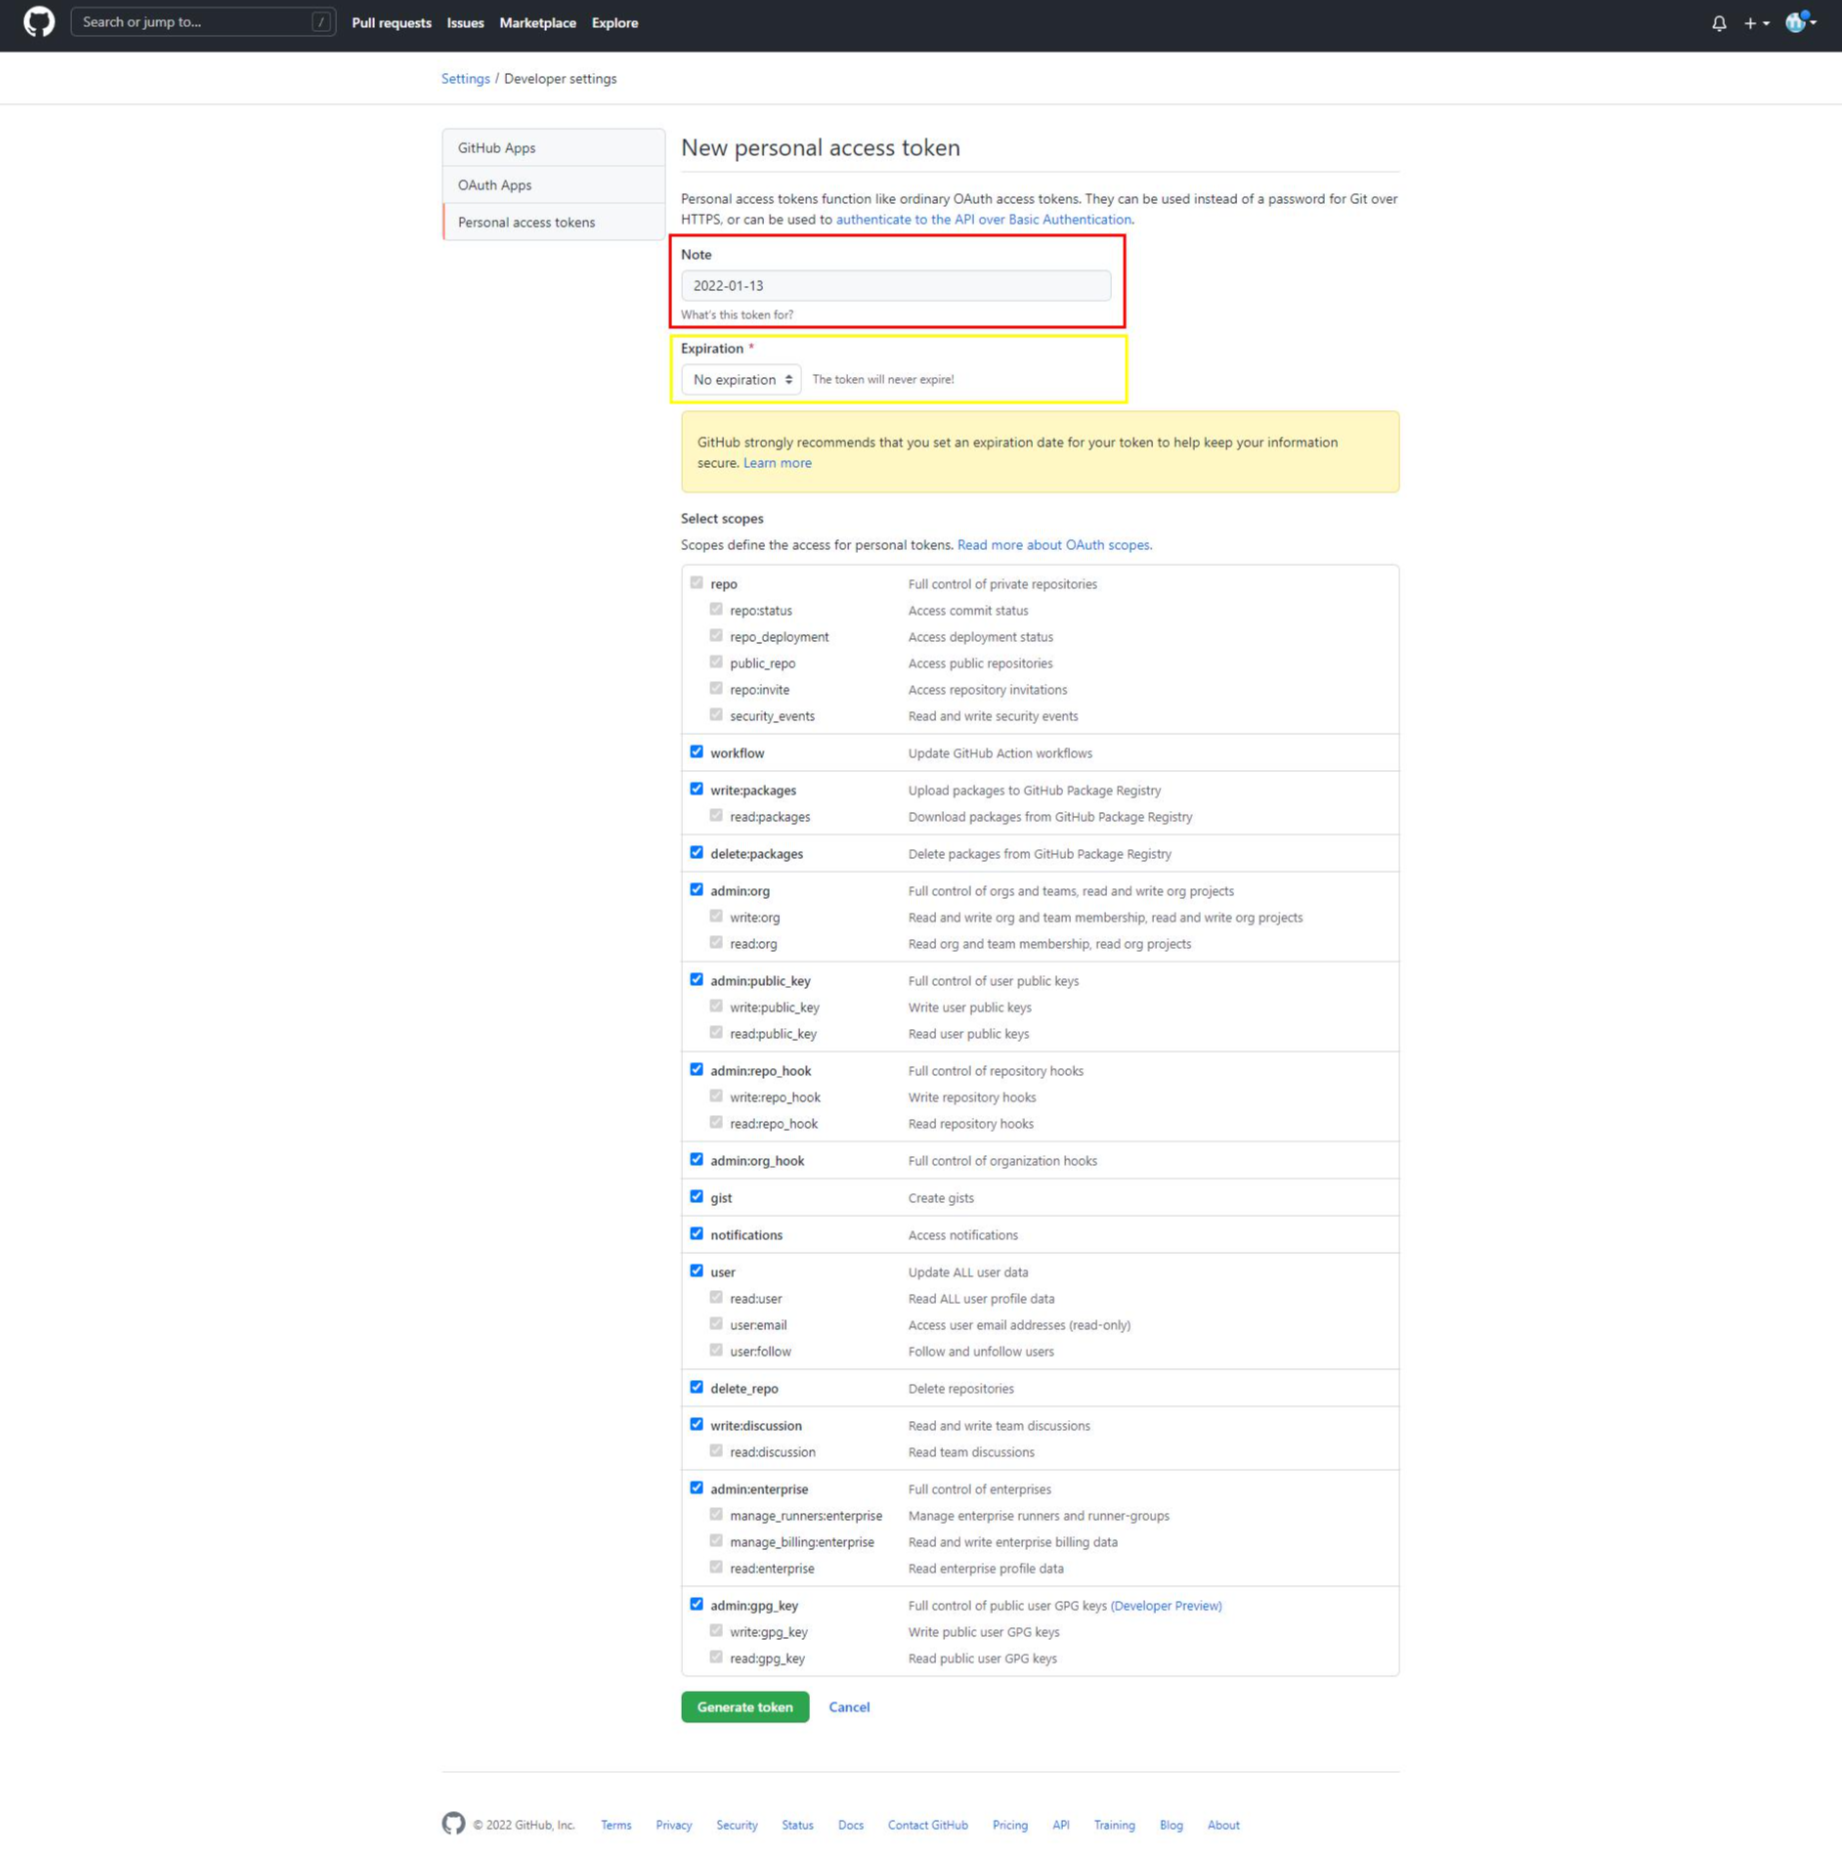Toggle the admin:gpg_key checkbox
Viewport: 1842px width, 1856px height.
tap(696, 1605)
